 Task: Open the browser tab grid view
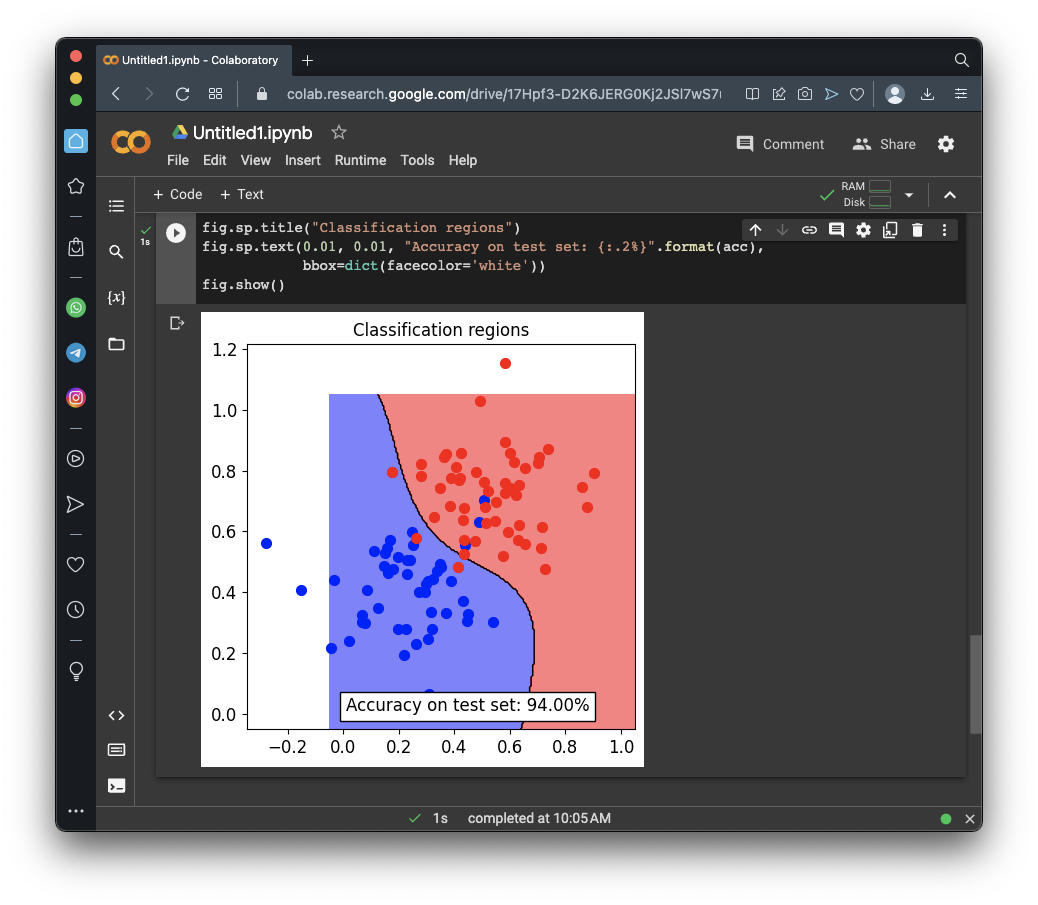[215, 94]
